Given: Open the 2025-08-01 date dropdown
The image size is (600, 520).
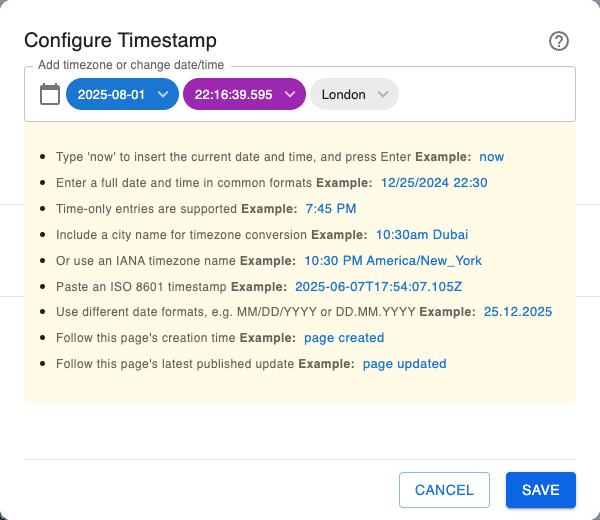Looking at the screenshot, I should (122, 94).
